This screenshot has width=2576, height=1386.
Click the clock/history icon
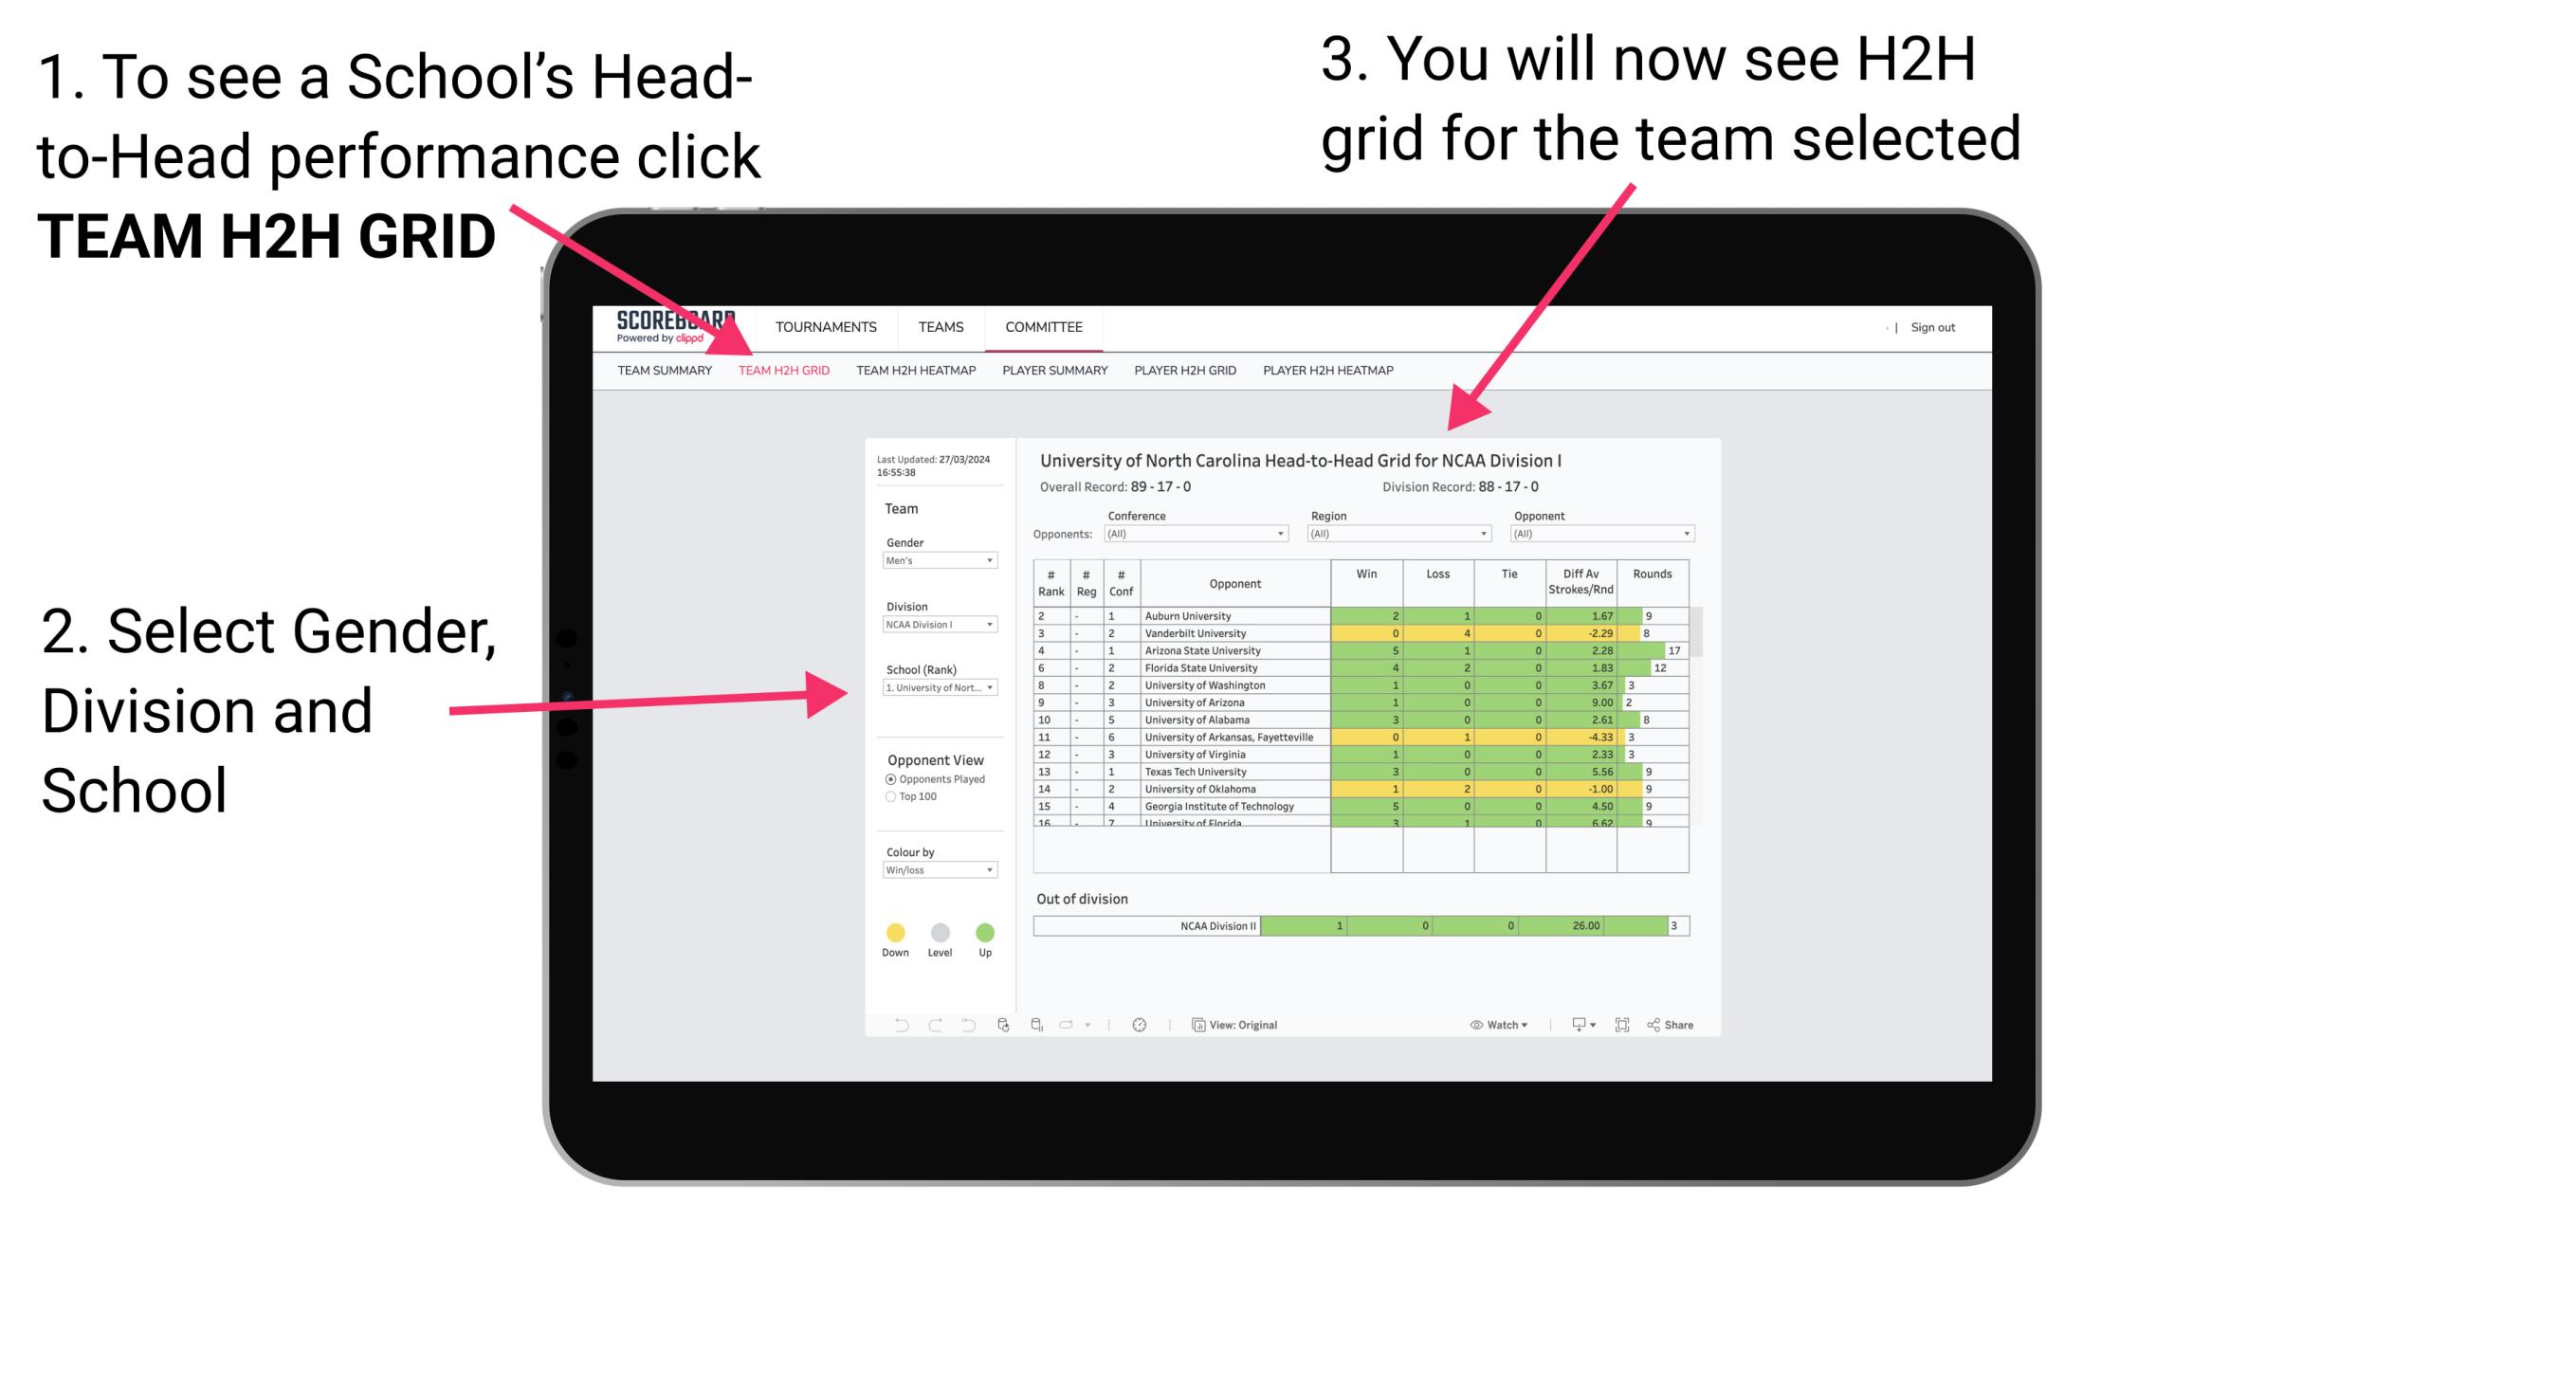(1141, 1024)
